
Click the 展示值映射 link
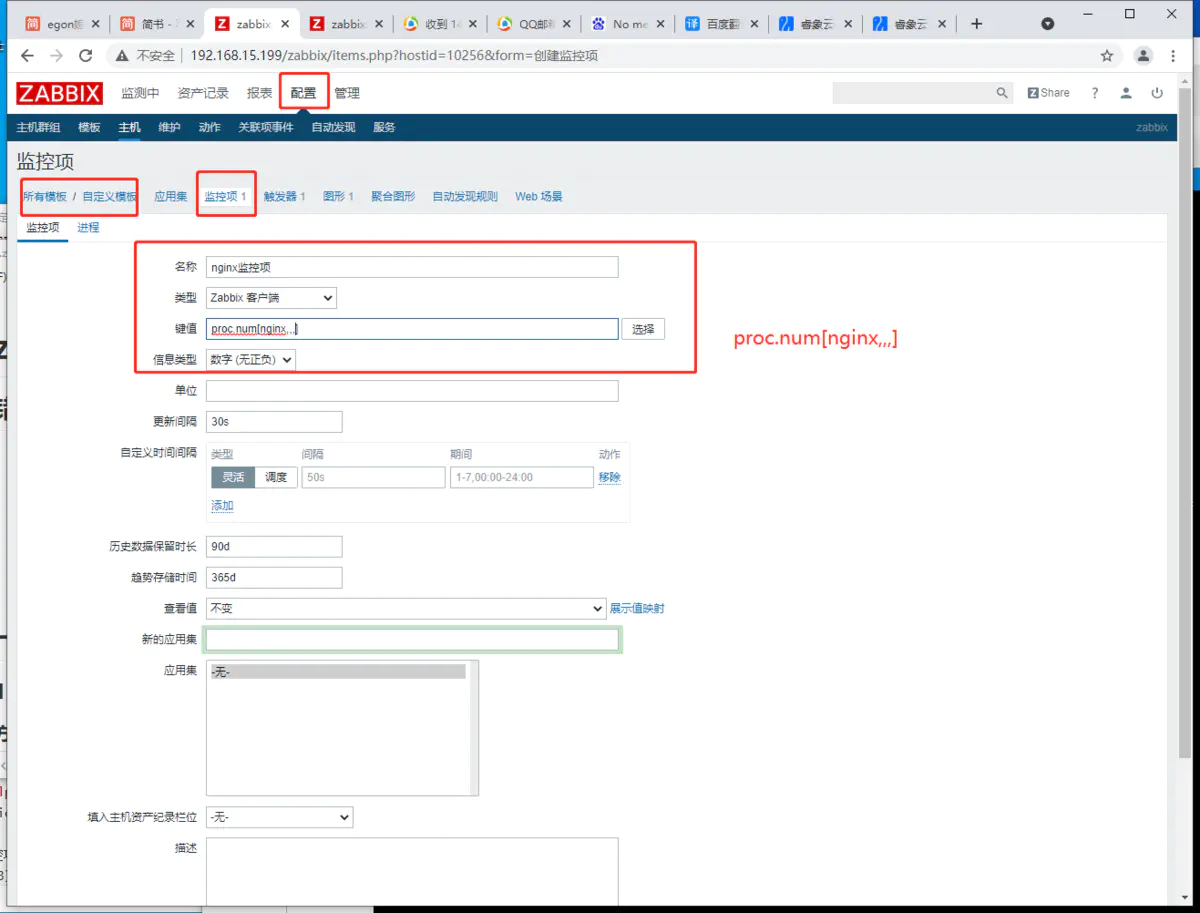pos(637,608)
